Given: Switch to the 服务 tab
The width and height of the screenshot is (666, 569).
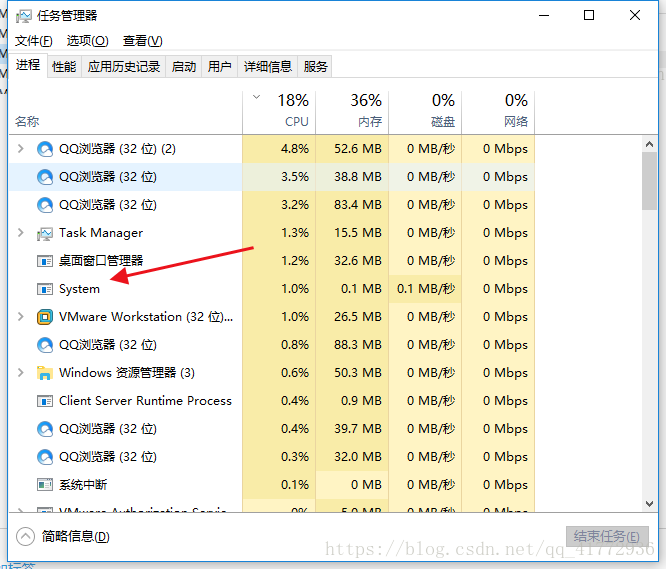Looking at the screenshot, I should pyautogui.click(x=315, y=67).
